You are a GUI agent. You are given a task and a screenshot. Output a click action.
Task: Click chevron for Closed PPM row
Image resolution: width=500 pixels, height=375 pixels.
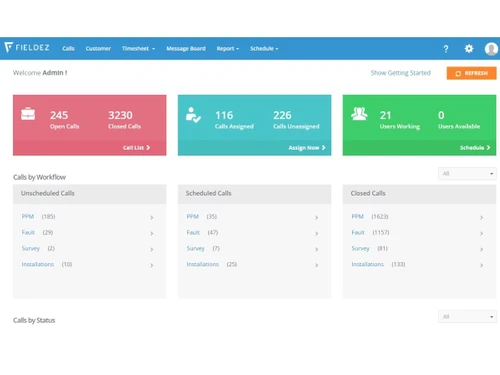pyautogui.click(x=482, y=217)
